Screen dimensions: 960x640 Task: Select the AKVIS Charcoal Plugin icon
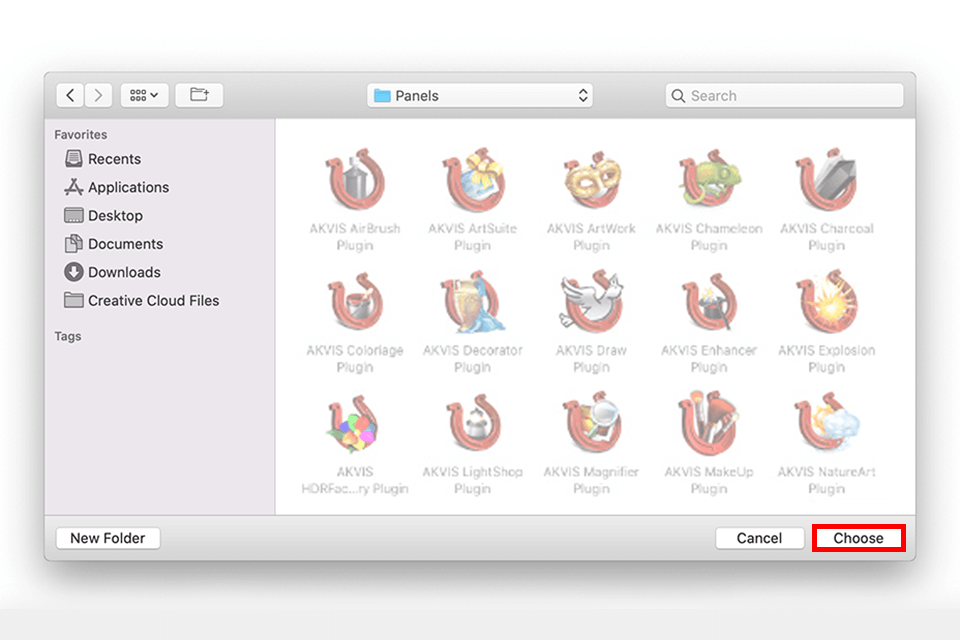click(827, 182)
